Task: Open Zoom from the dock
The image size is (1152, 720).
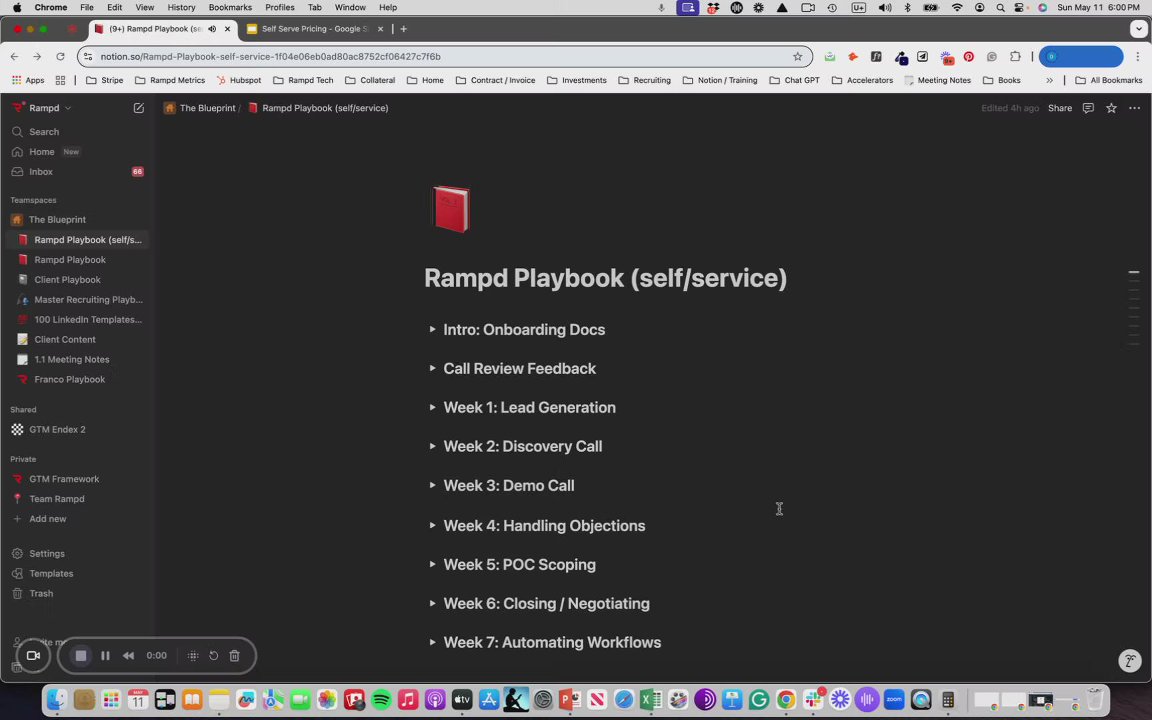Action: pos(894,699)
